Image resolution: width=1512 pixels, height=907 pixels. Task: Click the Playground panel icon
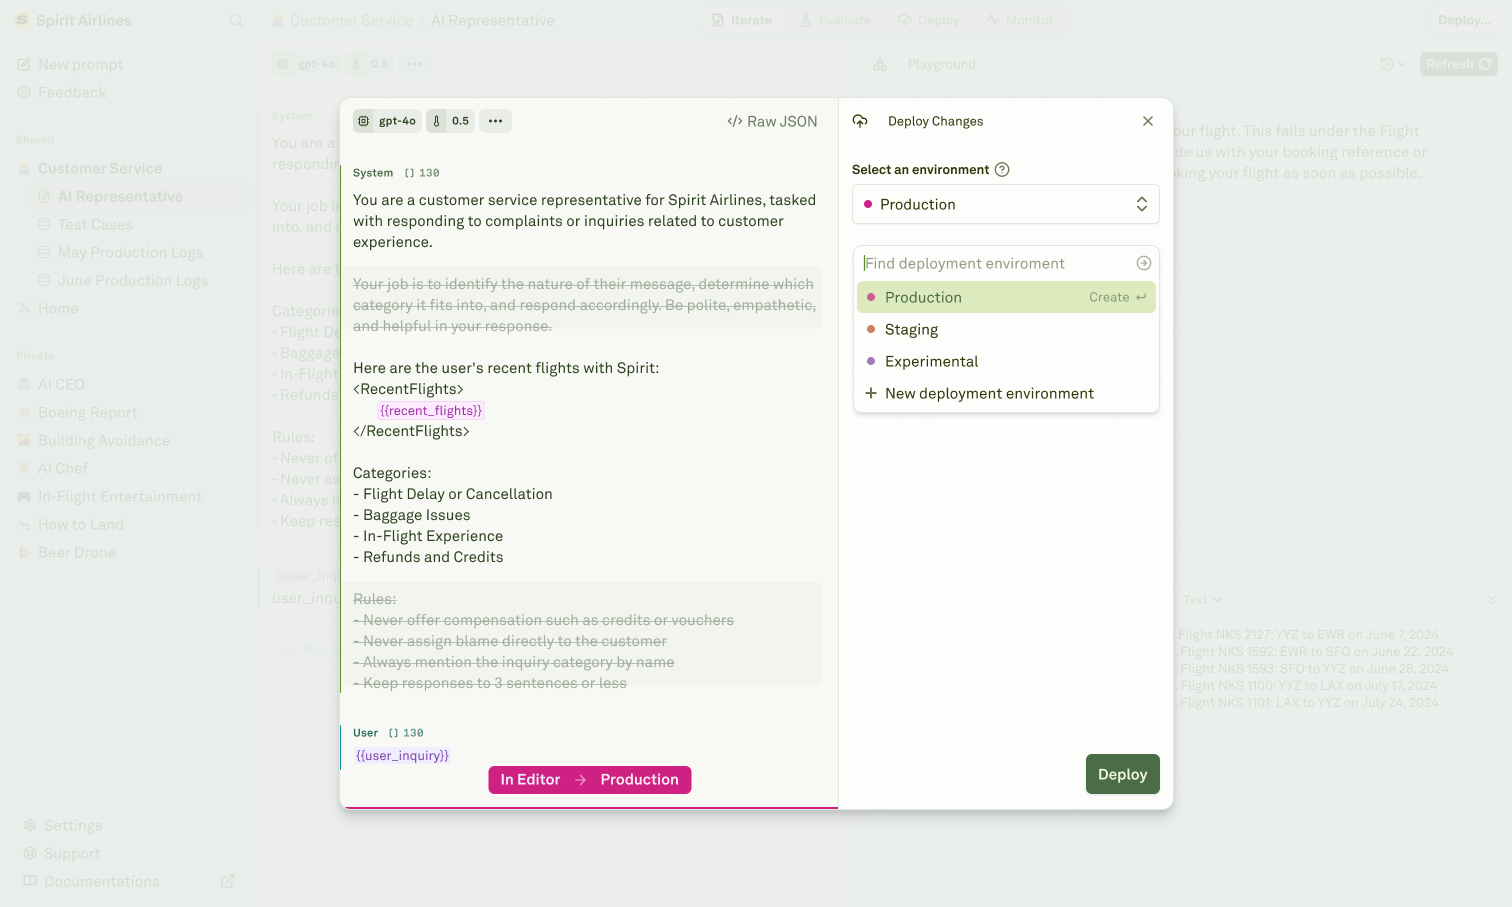coord(880,64)
